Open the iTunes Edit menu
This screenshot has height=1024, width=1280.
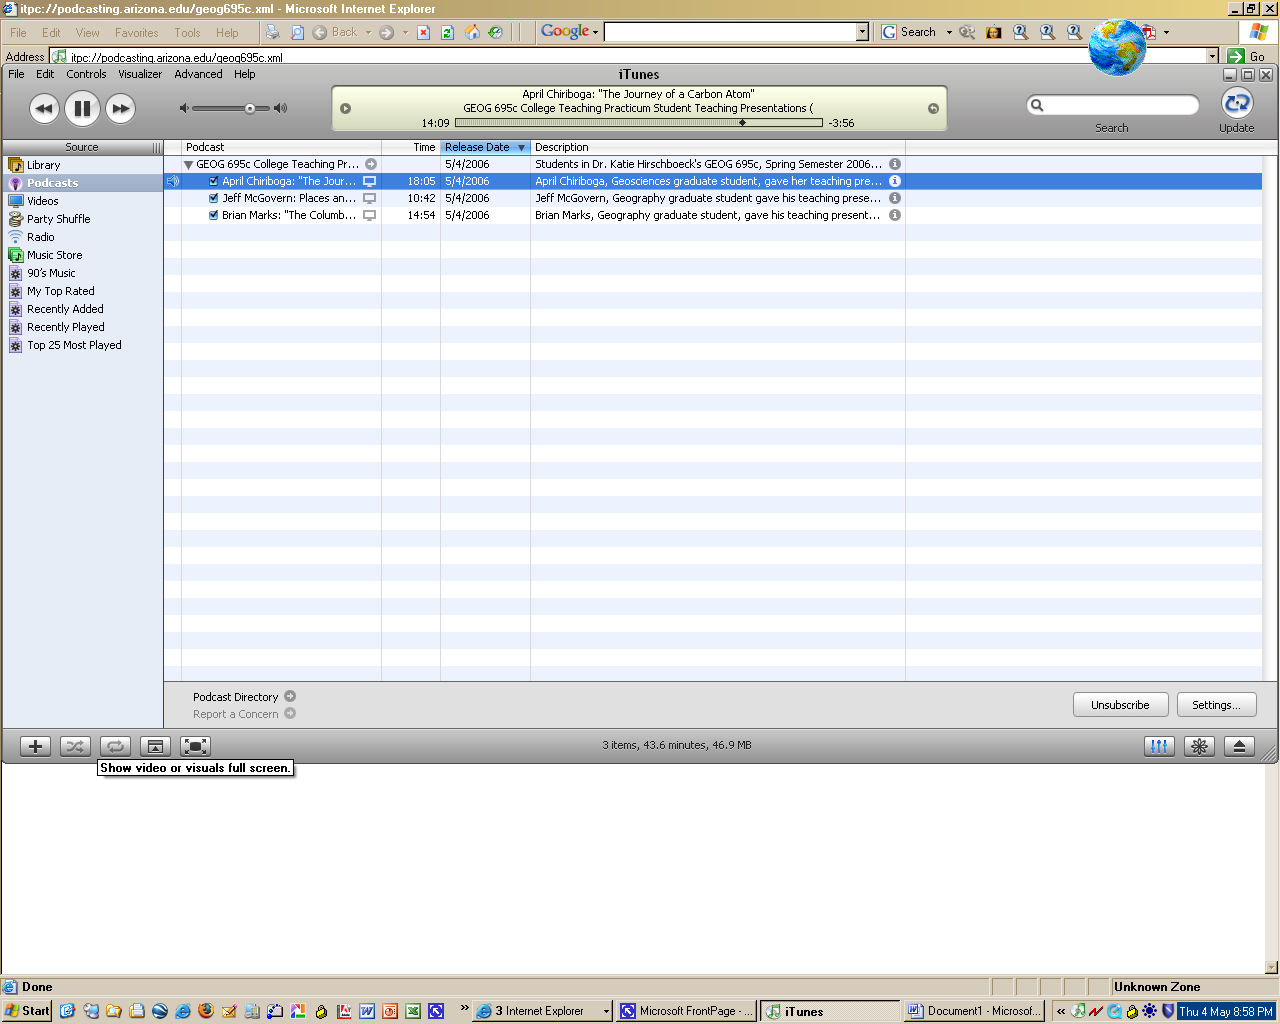click(x=45, y=74)
